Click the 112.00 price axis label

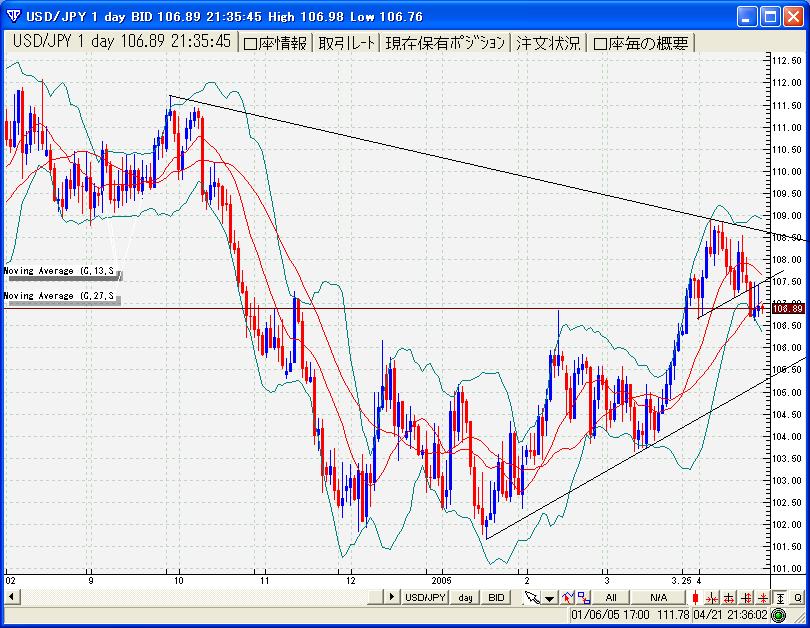[787, 83]
